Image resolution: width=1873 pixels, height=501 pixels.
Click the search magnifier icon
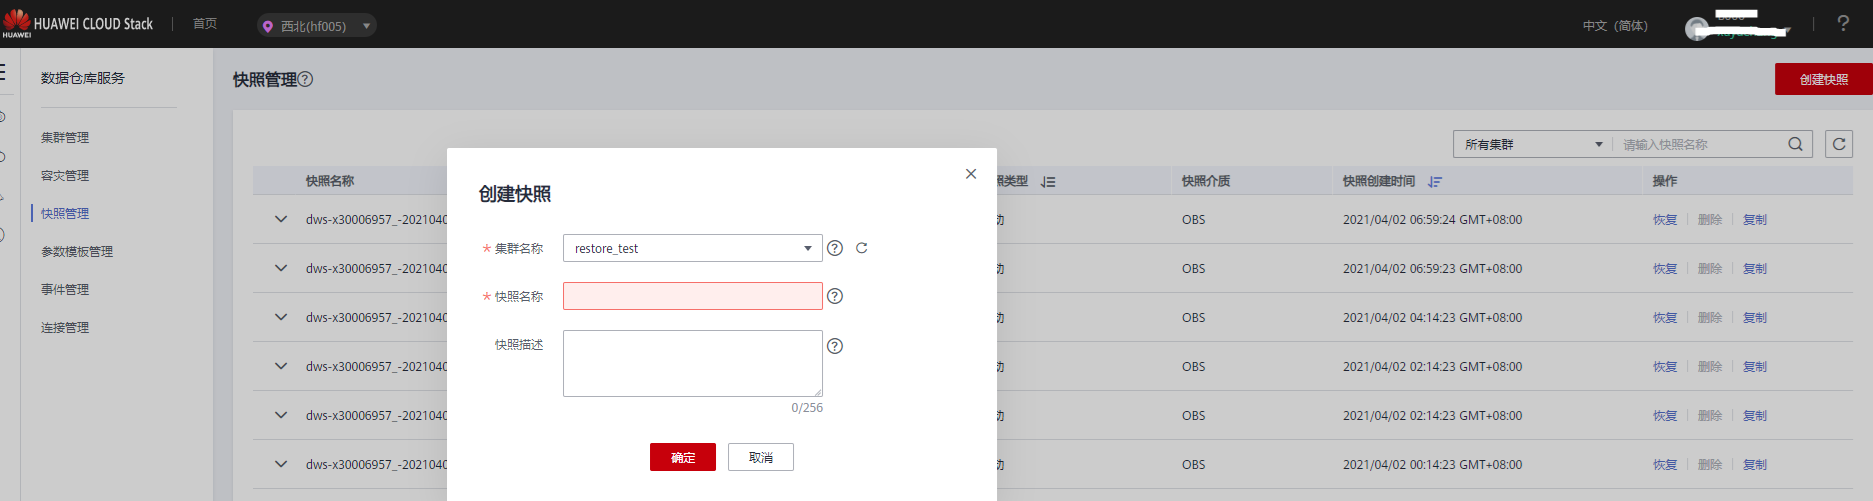pos(1795,144)
